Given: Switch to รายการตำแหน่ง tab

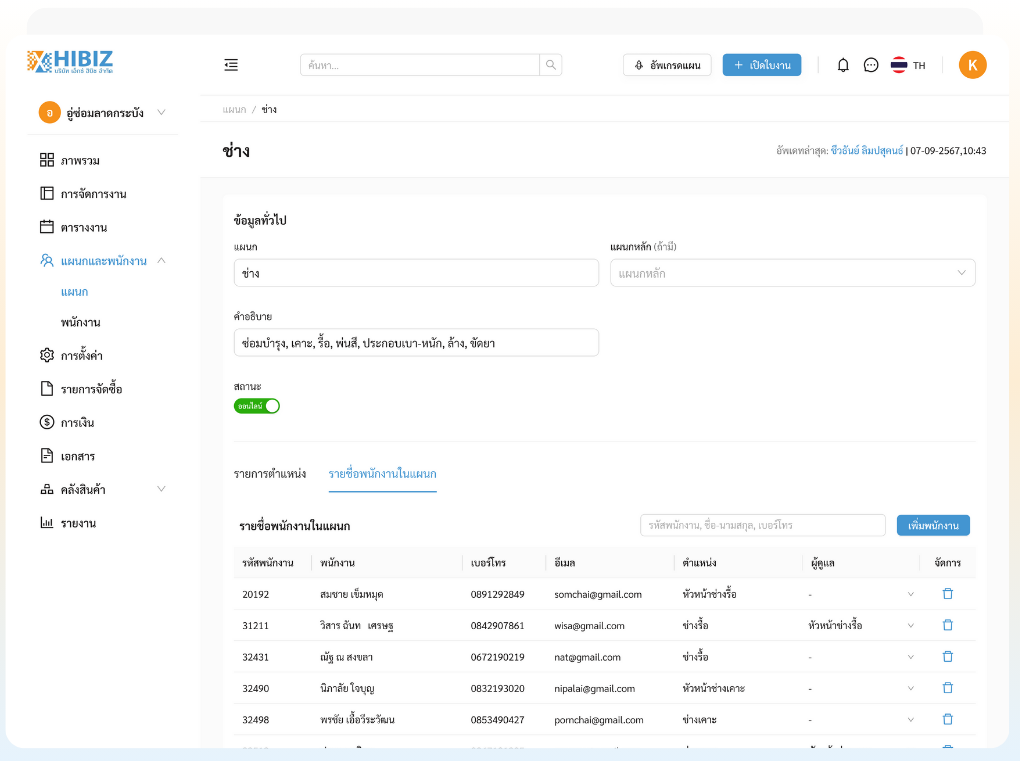Looking at the screenshot, I should (270, 474).
